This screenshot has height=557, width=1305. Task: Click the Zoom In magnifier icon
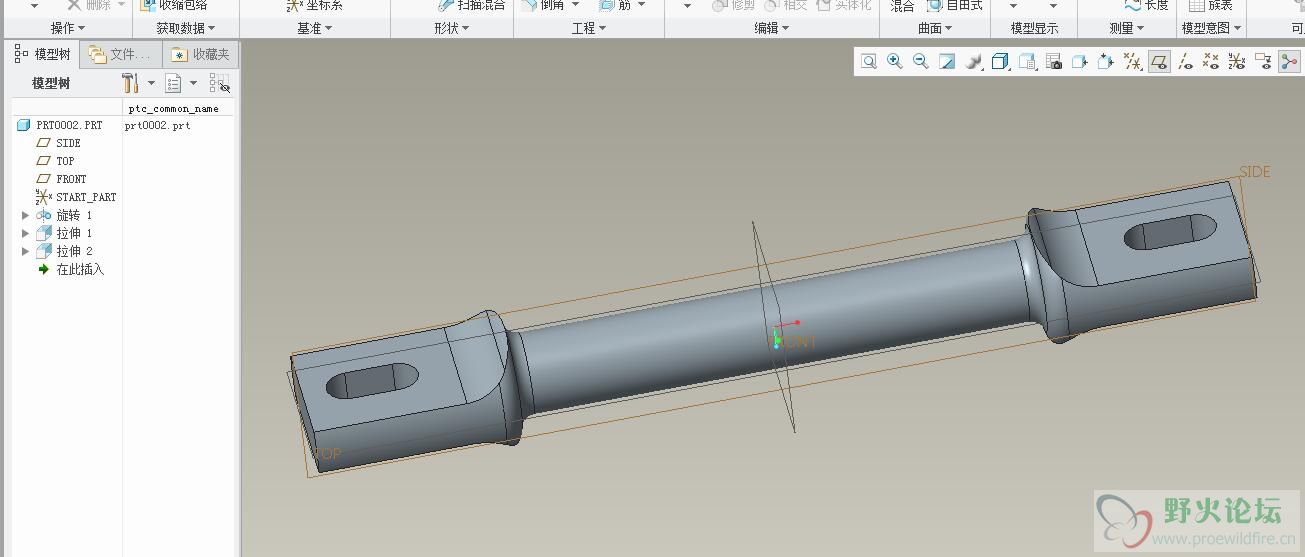point(895,62)
